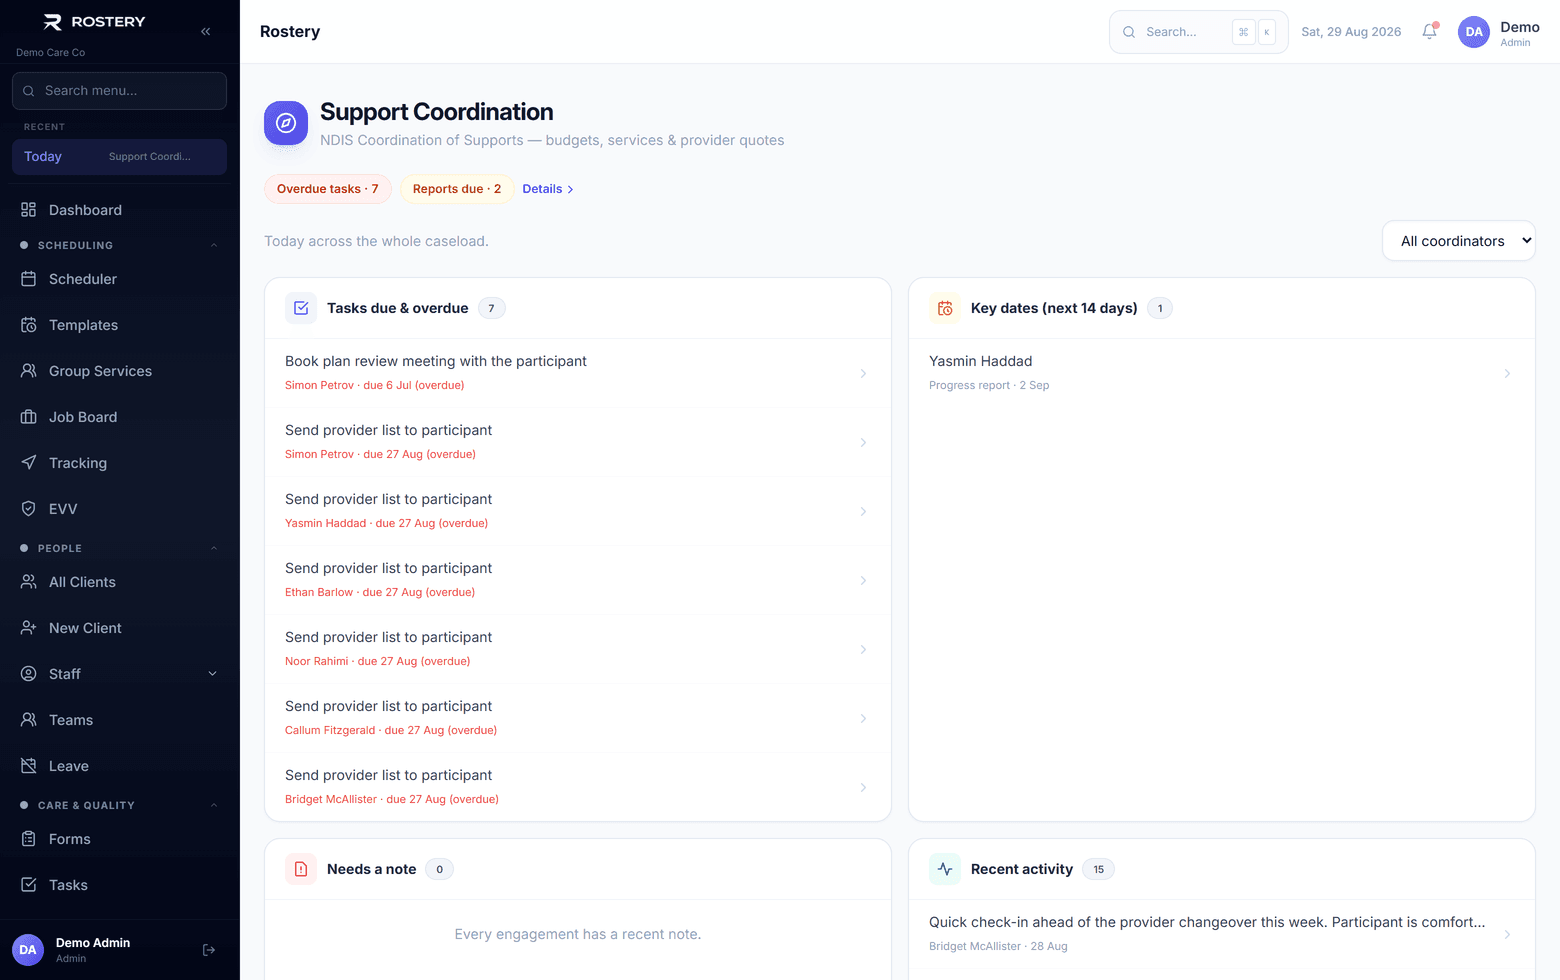Image resolution: width=1560 pixels, height=980 pixels.
Task: Open Staff menu item
Action: coord(120,674)
